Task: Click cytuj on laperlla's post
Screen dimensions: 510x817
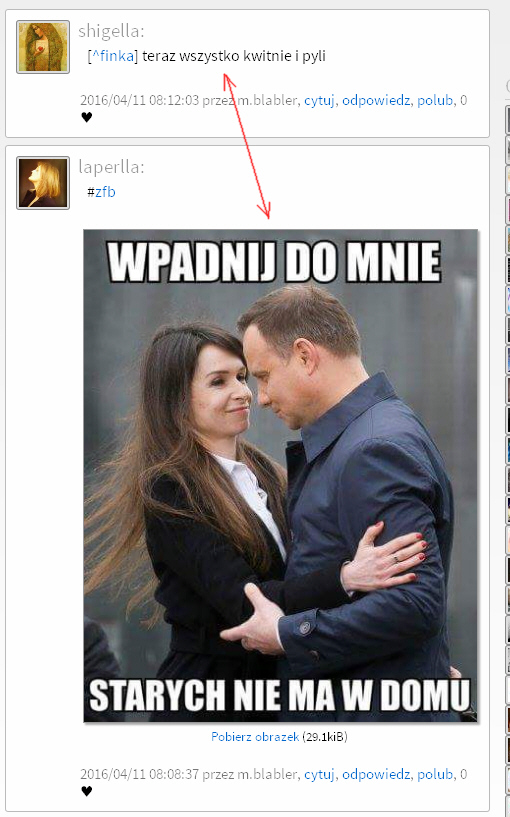Action: 319,774
